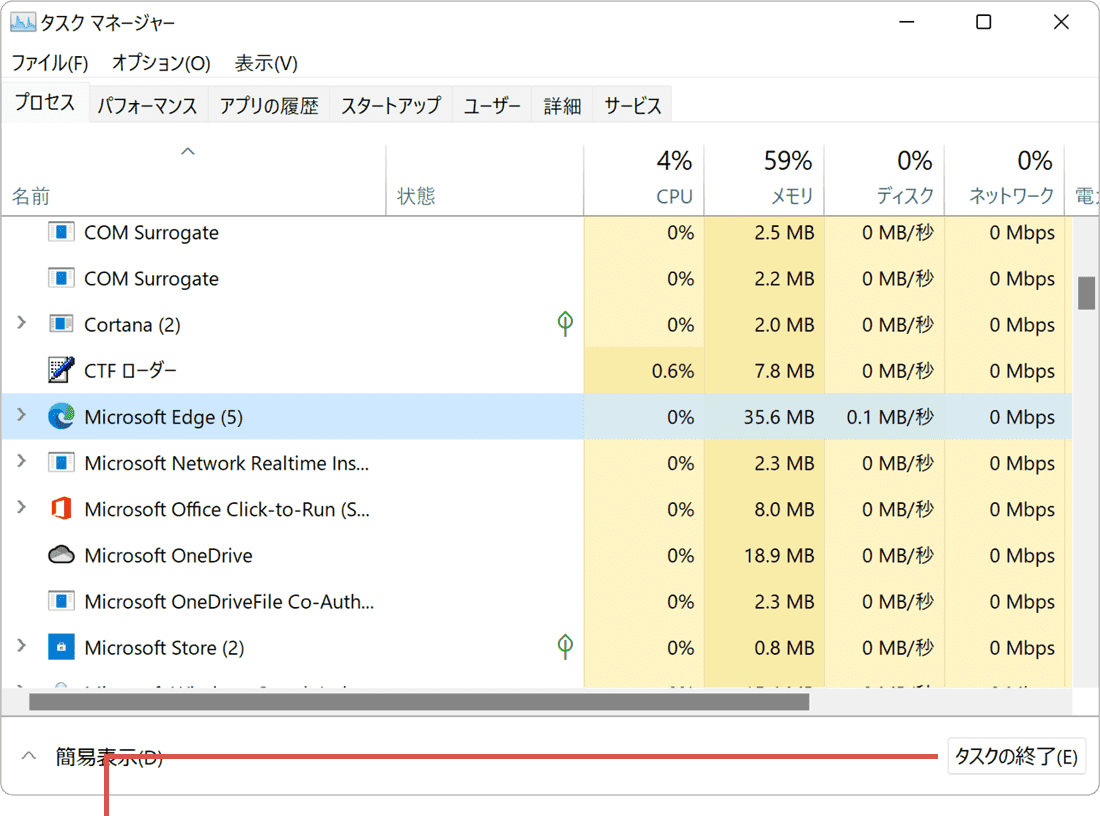Expand the Cortana (2) process group
Image resolution: width=1100 pixels, height=816 pixels.
(21, 325)
